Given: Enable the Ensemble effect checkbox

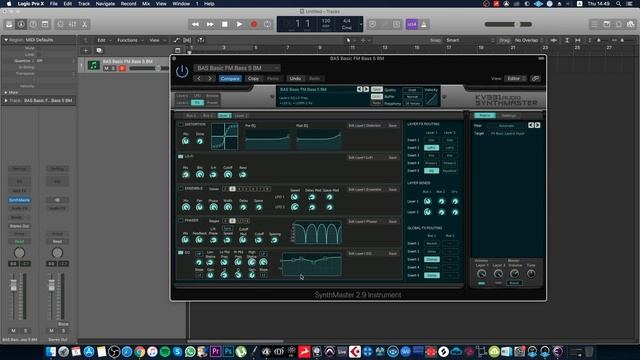Looking at the screenshot, I should [x=180, y=189].
